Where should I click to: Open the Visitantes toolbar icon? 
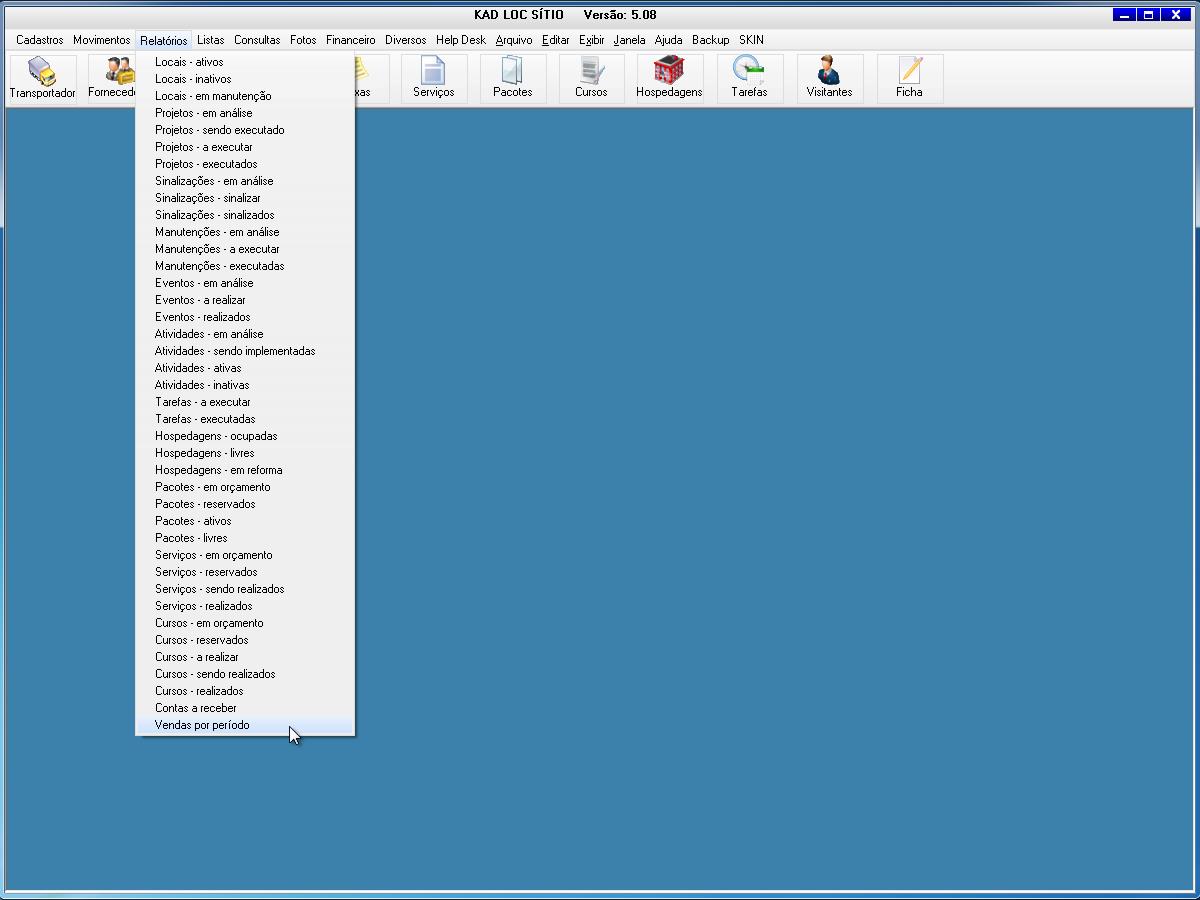click(829, 78)
